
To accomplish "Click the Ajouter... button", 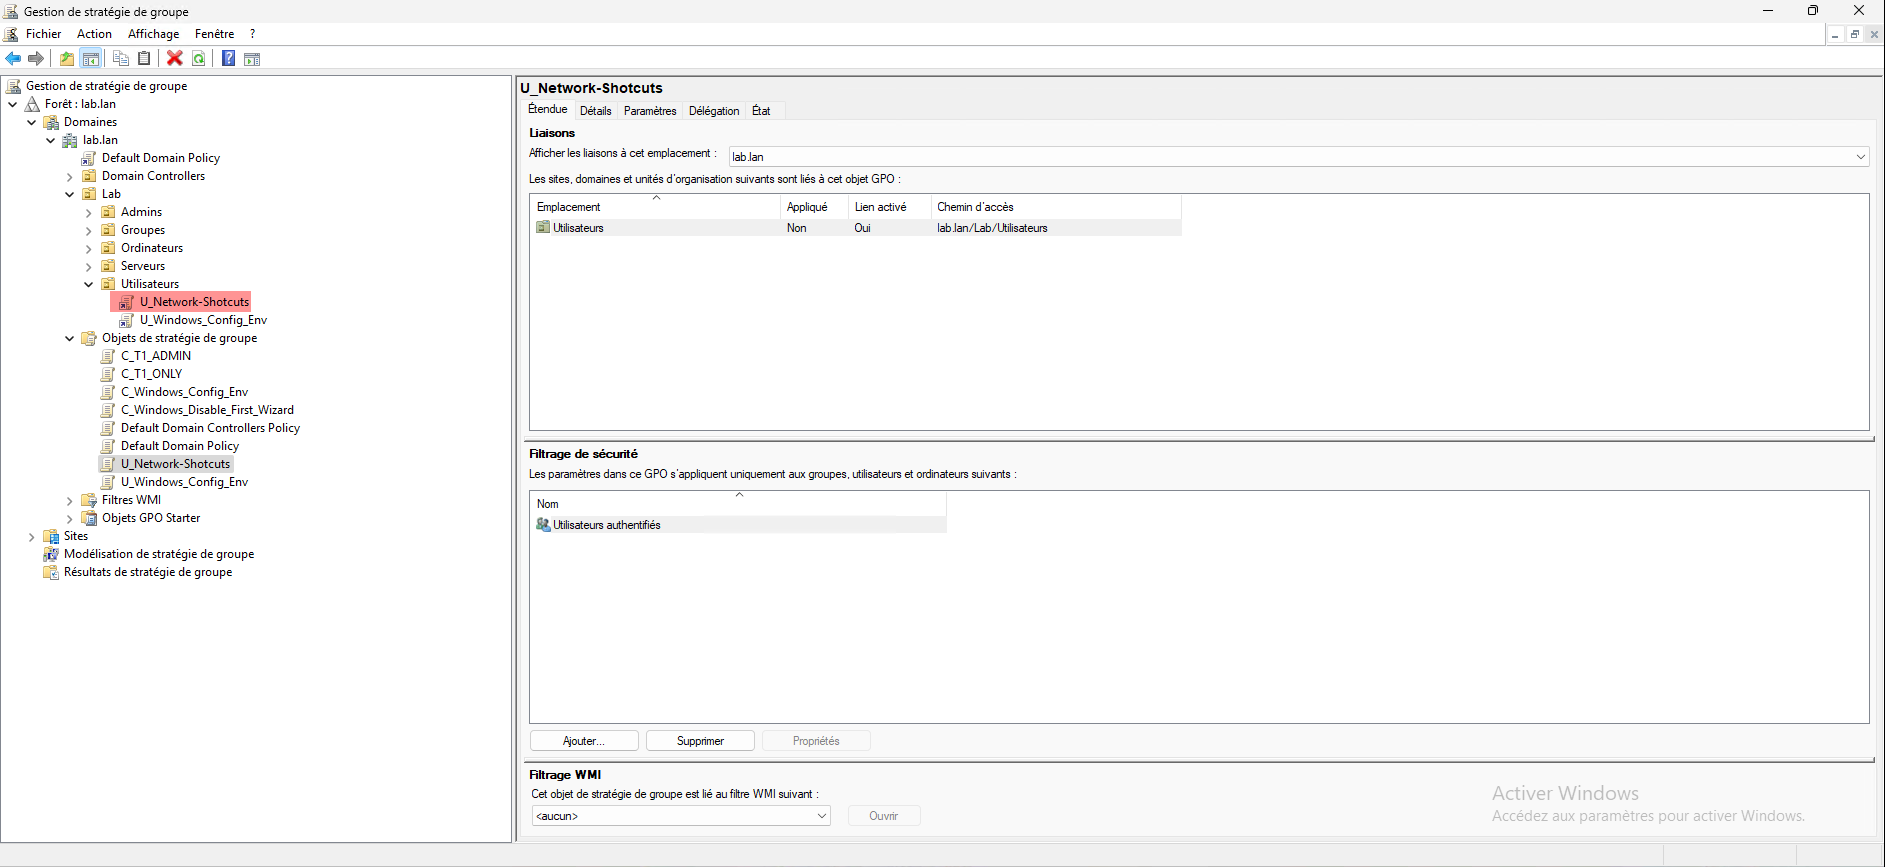I will click(584, 741).
